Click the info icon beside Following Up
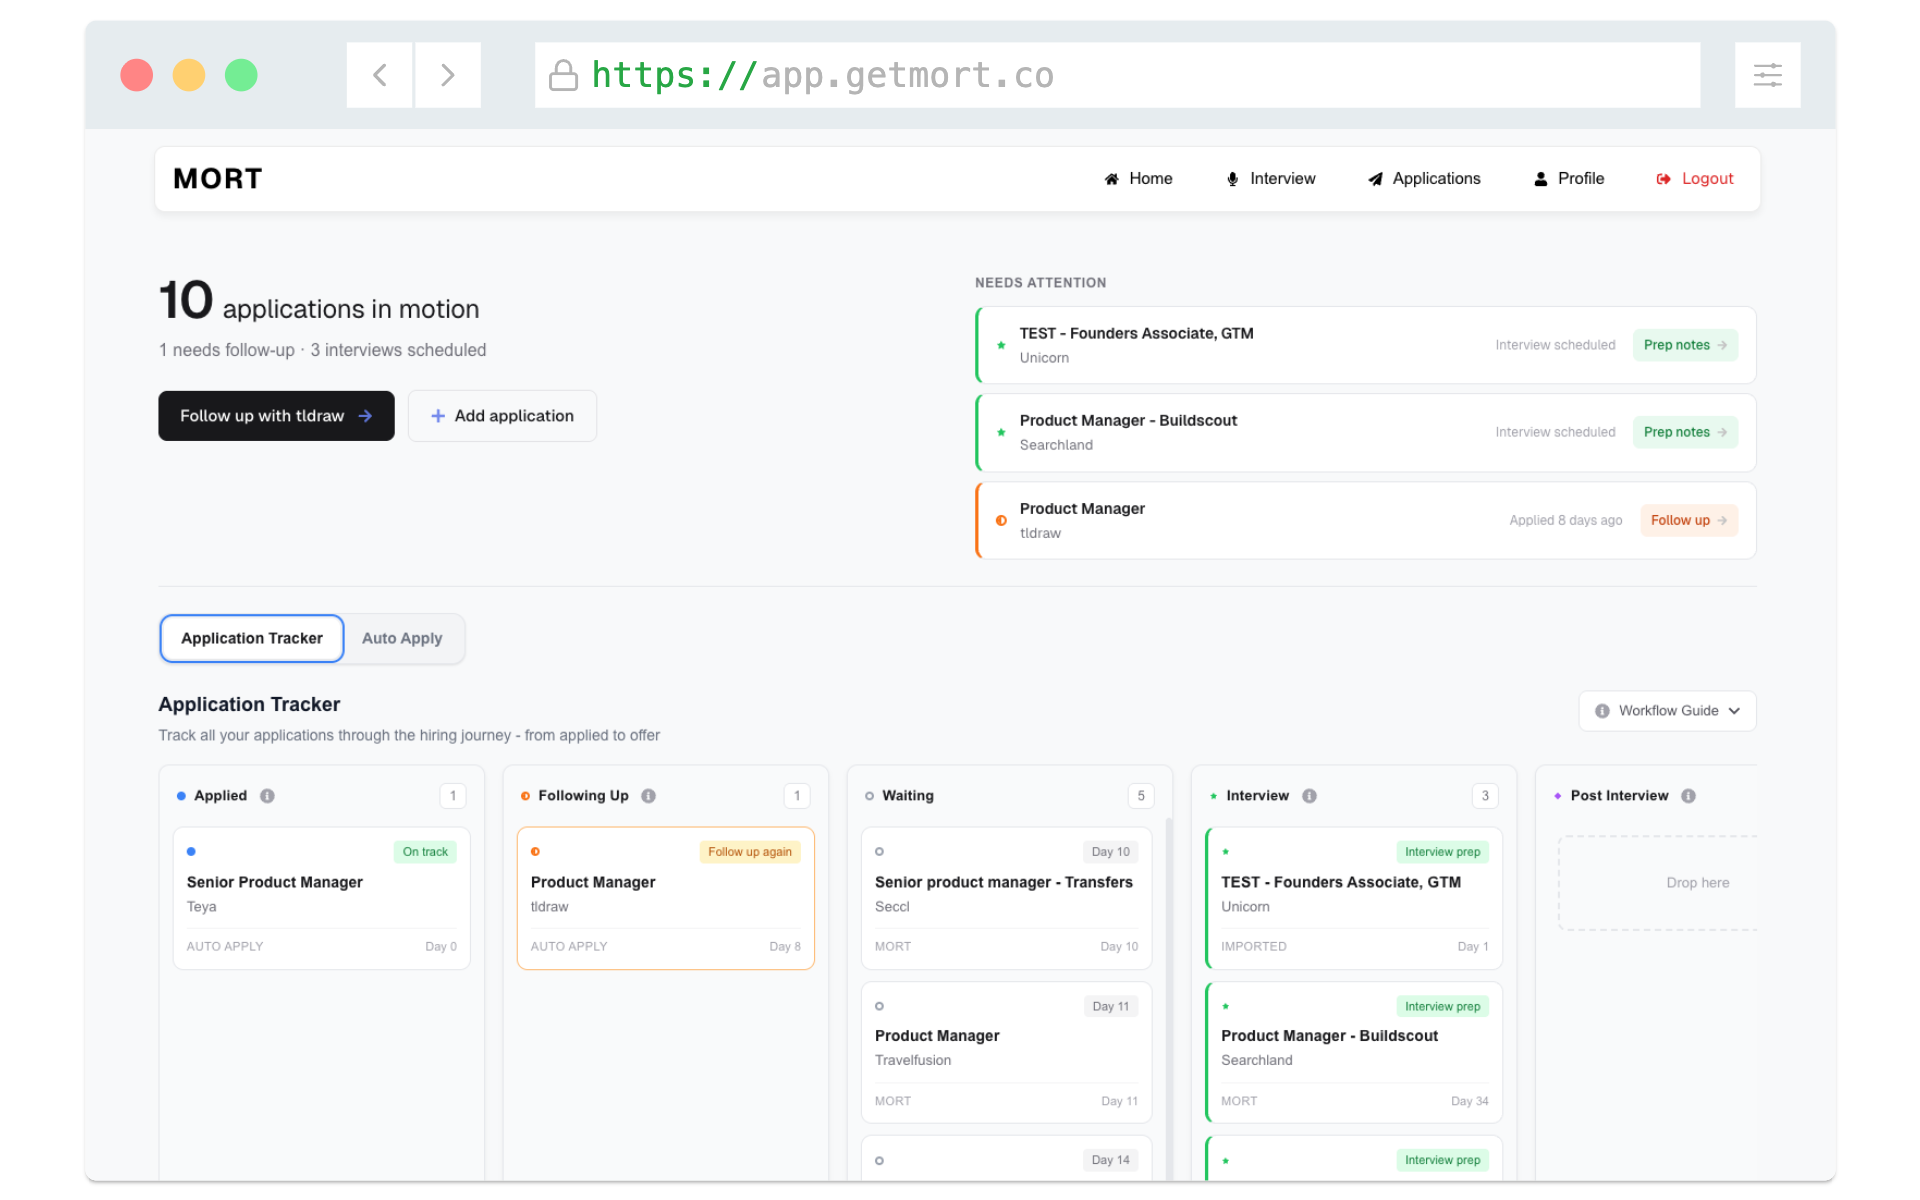Screen dimensions: 1920x1200 (648, 796)
